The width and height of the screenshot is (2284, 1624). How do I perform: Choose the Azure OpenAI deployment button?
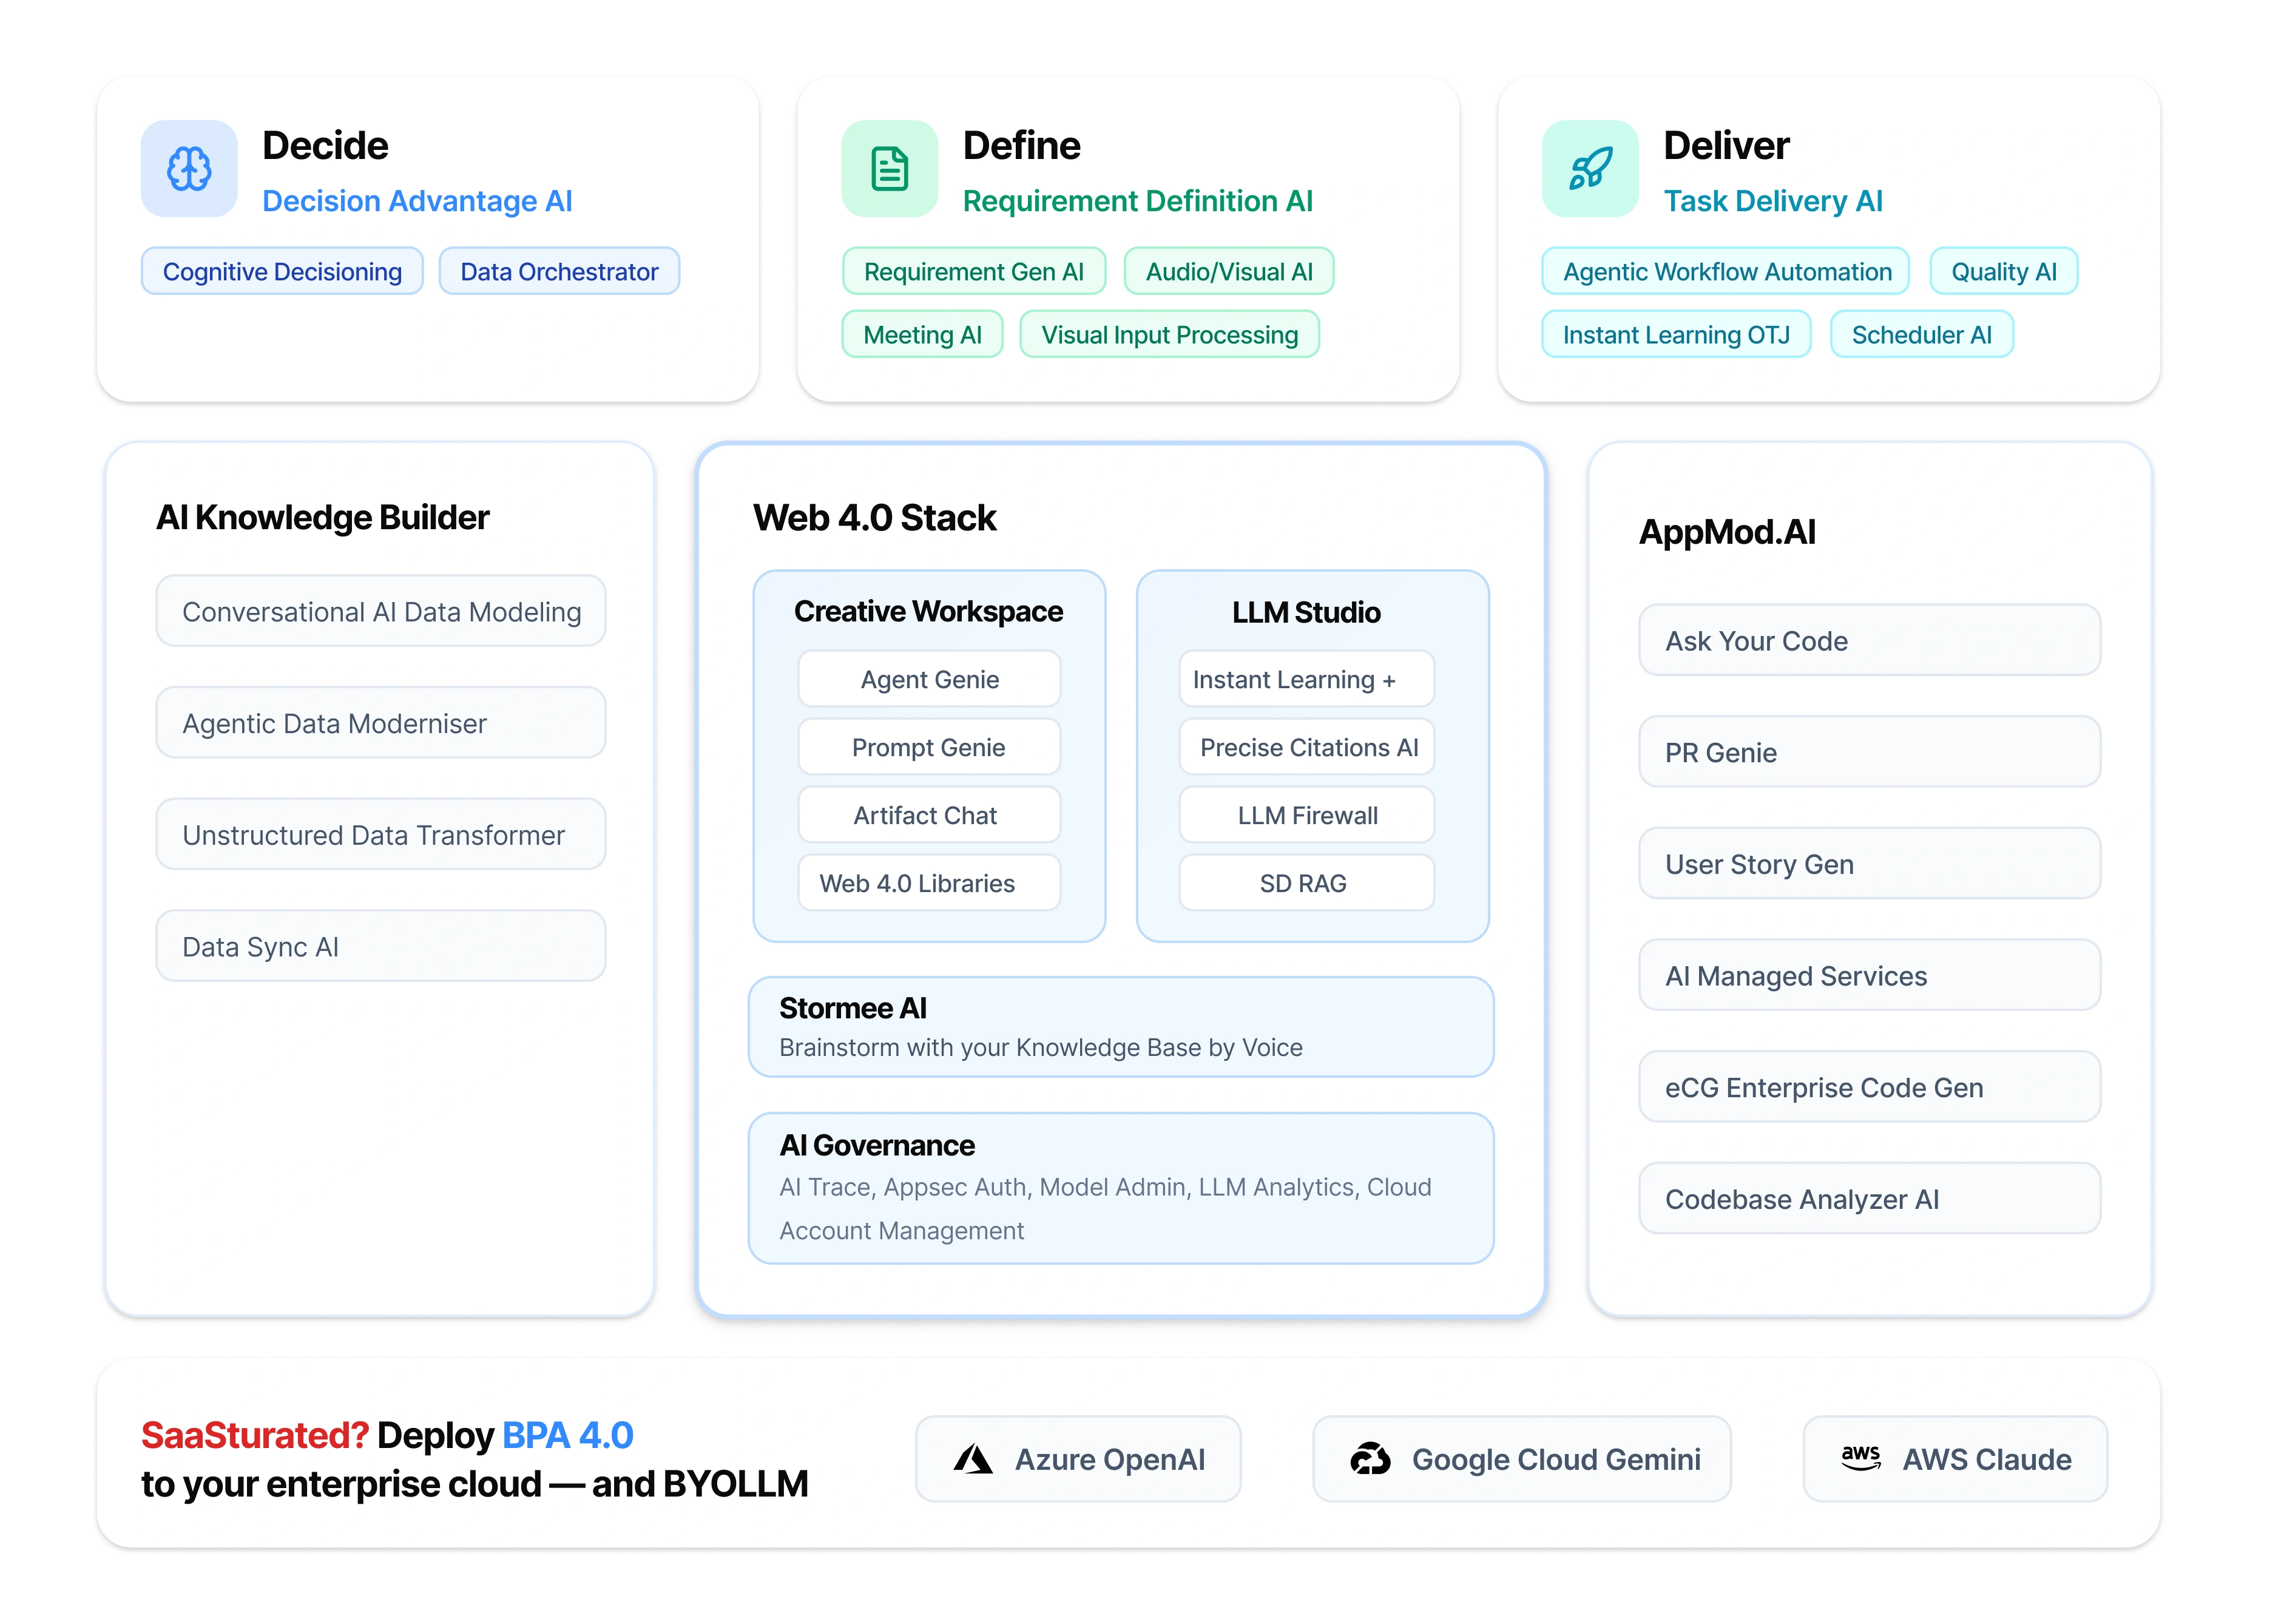pos(1078,1459)
